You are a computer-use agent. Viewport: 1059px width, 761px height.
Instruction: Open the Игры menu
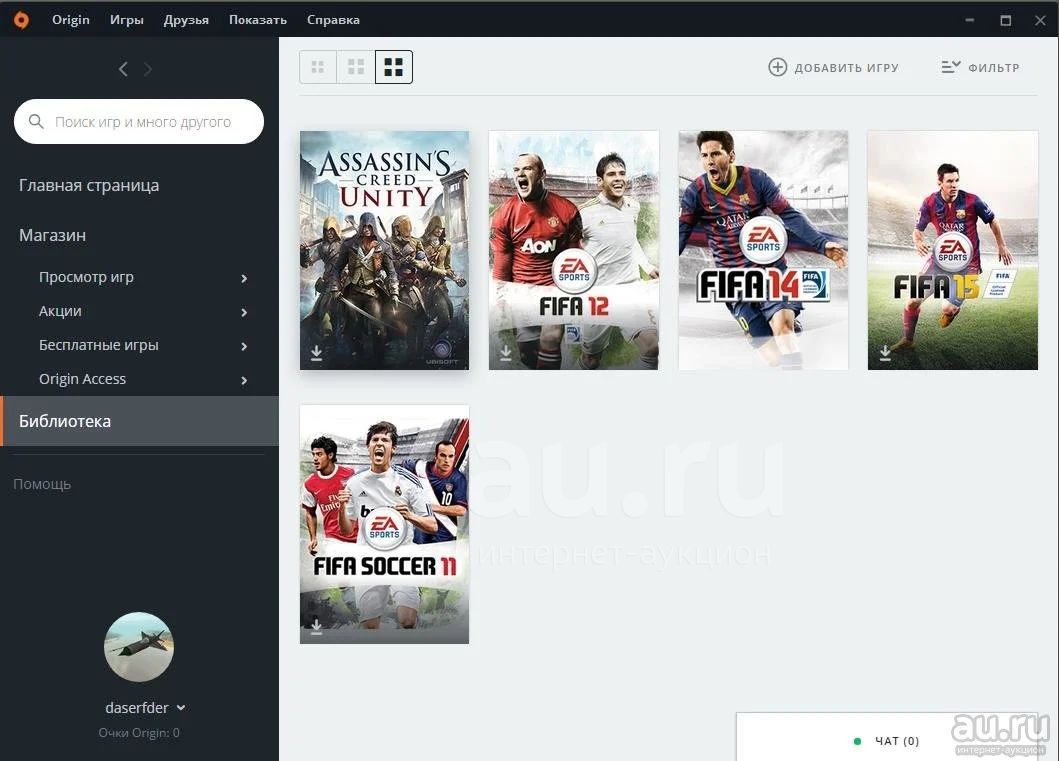(127, 20)
